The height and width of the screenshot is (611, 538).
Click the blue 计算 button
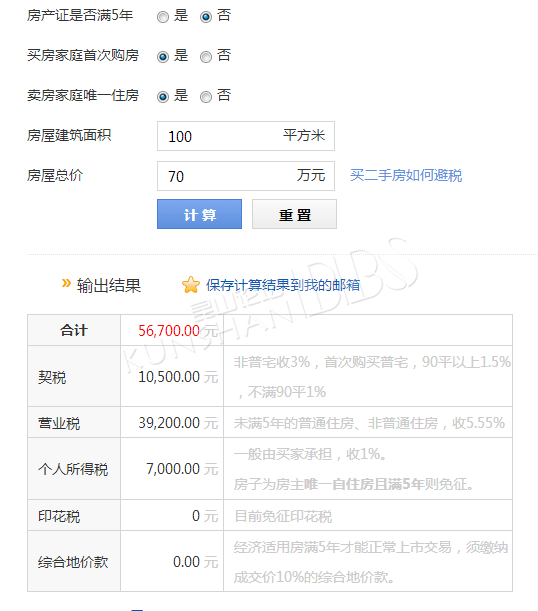coord(199,214)
